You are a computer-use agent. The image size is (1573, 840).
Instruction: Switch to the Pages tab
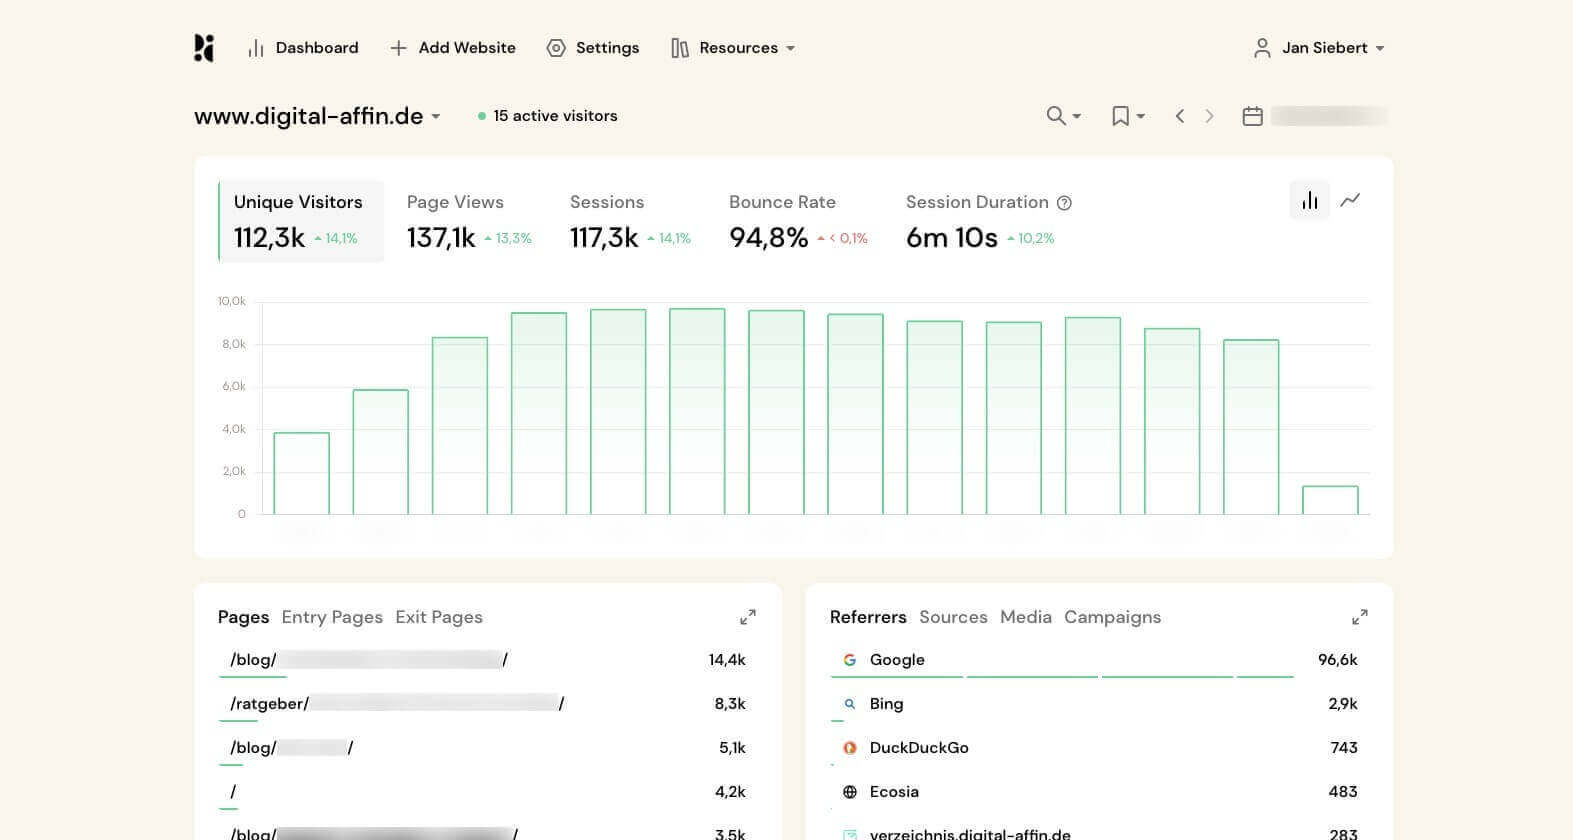pos(243,617)
